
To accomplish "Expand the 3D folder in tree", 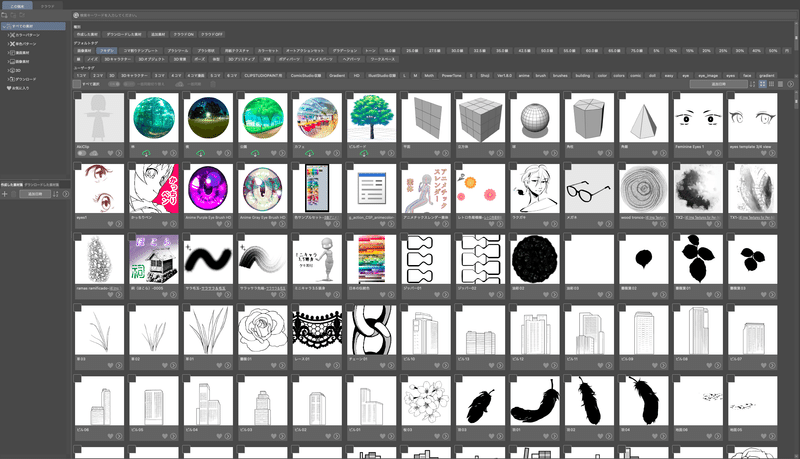I will [9, 70].
